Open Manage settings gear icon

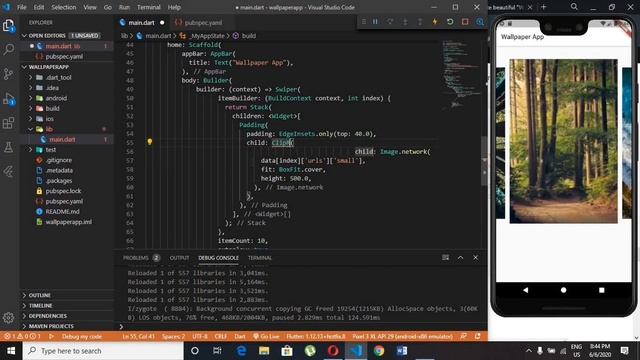(x=9, y=317)
